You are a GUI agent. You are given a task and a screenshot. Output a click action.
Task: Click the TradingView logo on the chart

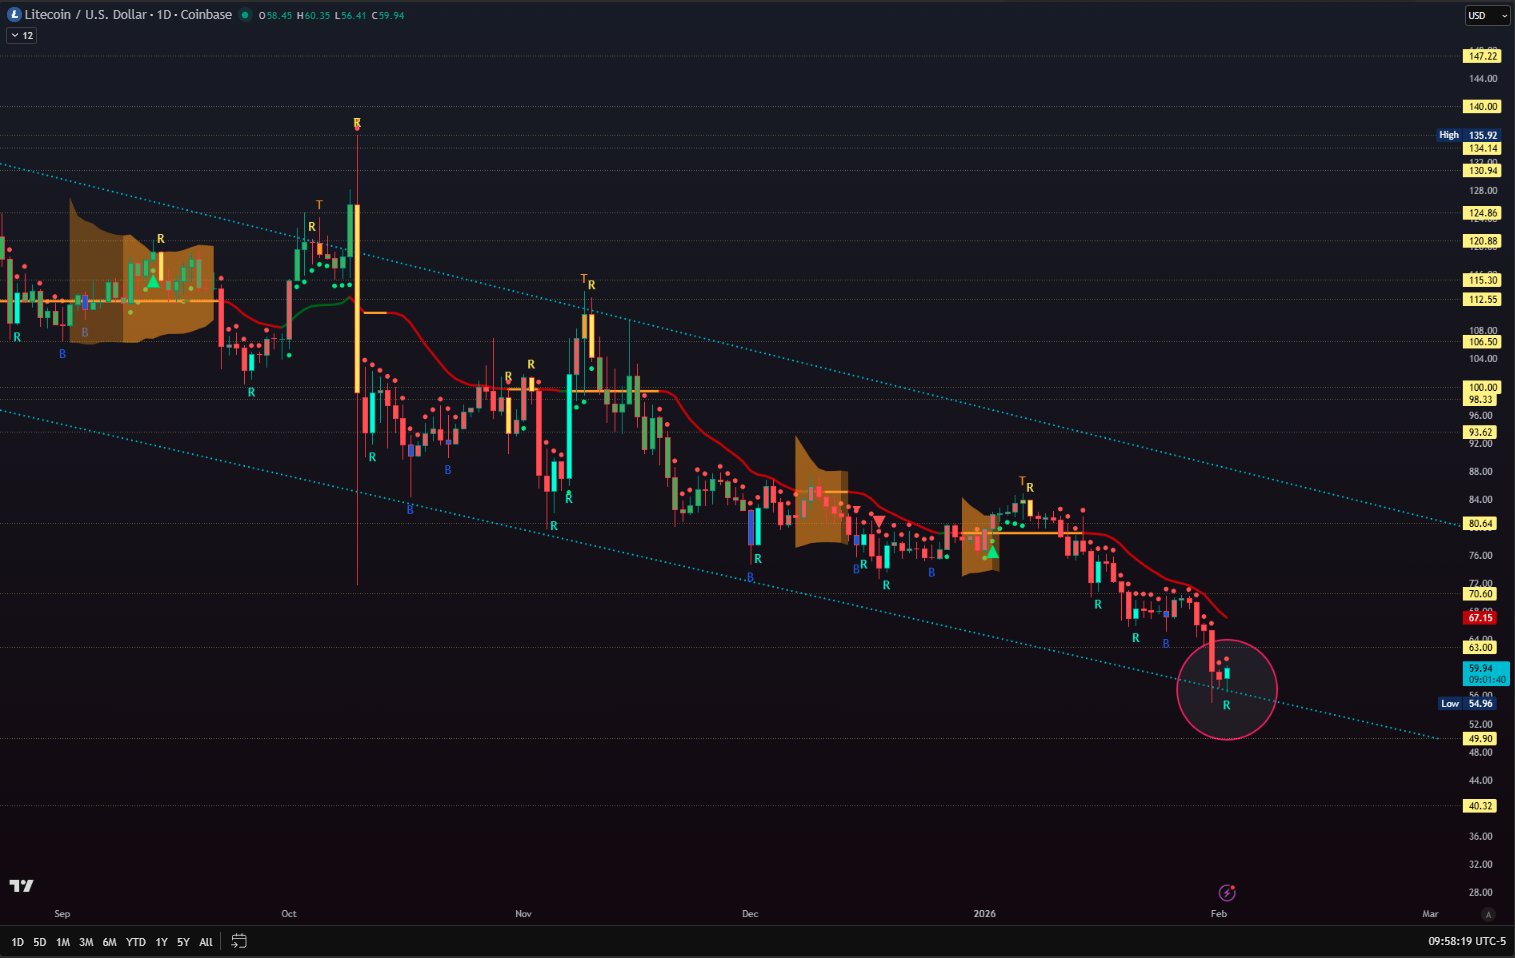pyautogui.click(x=22, y=885)
